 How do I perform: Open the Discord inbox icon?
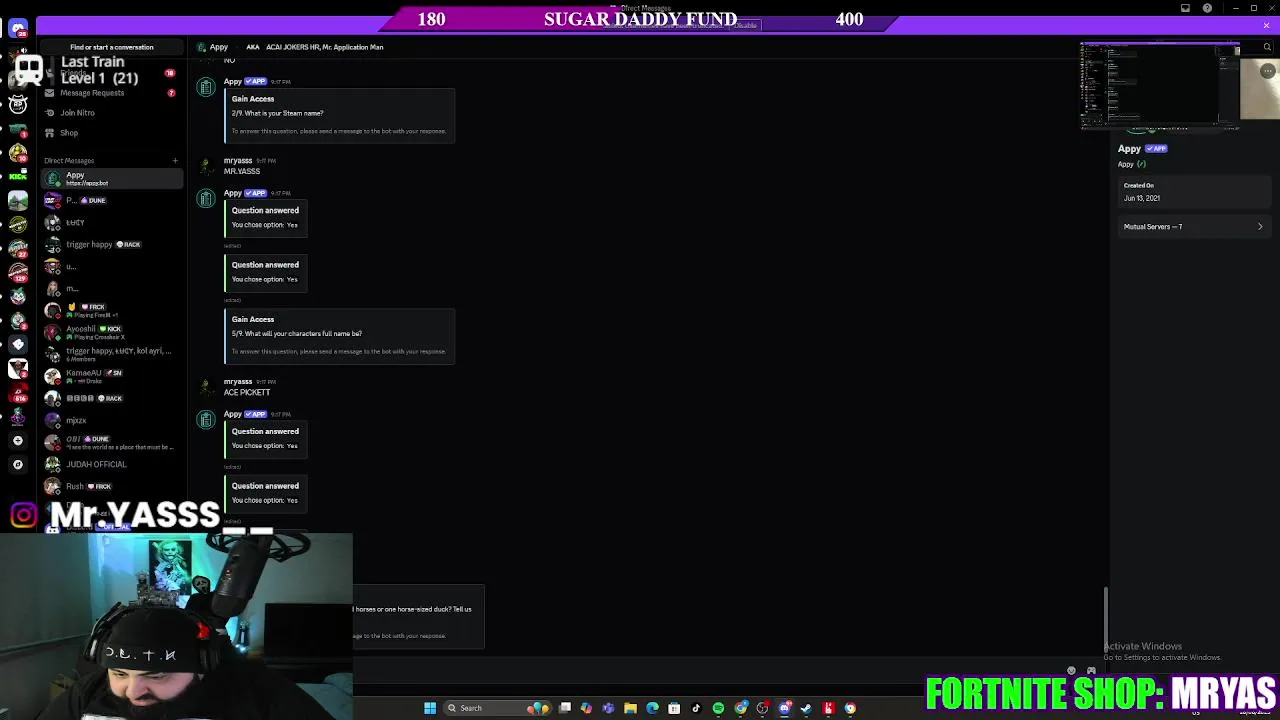coord(1186,8)
